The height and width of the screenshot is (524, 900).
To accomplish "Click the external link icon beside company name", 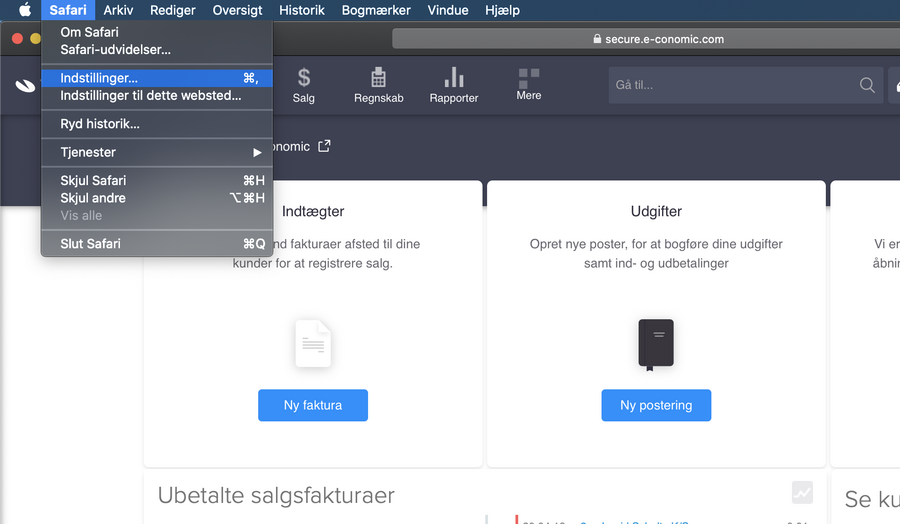I will tap(324, 146).
